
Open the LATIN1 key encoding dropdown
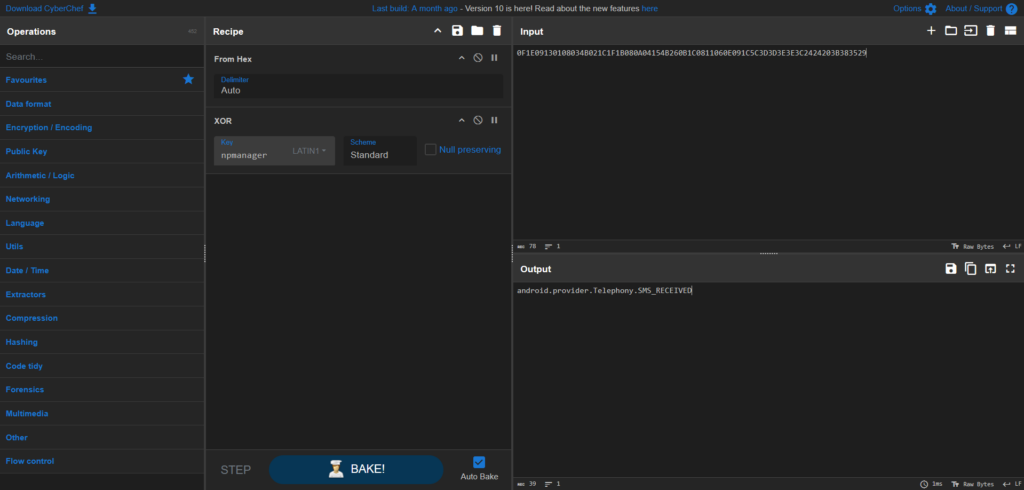pos(309,151)
